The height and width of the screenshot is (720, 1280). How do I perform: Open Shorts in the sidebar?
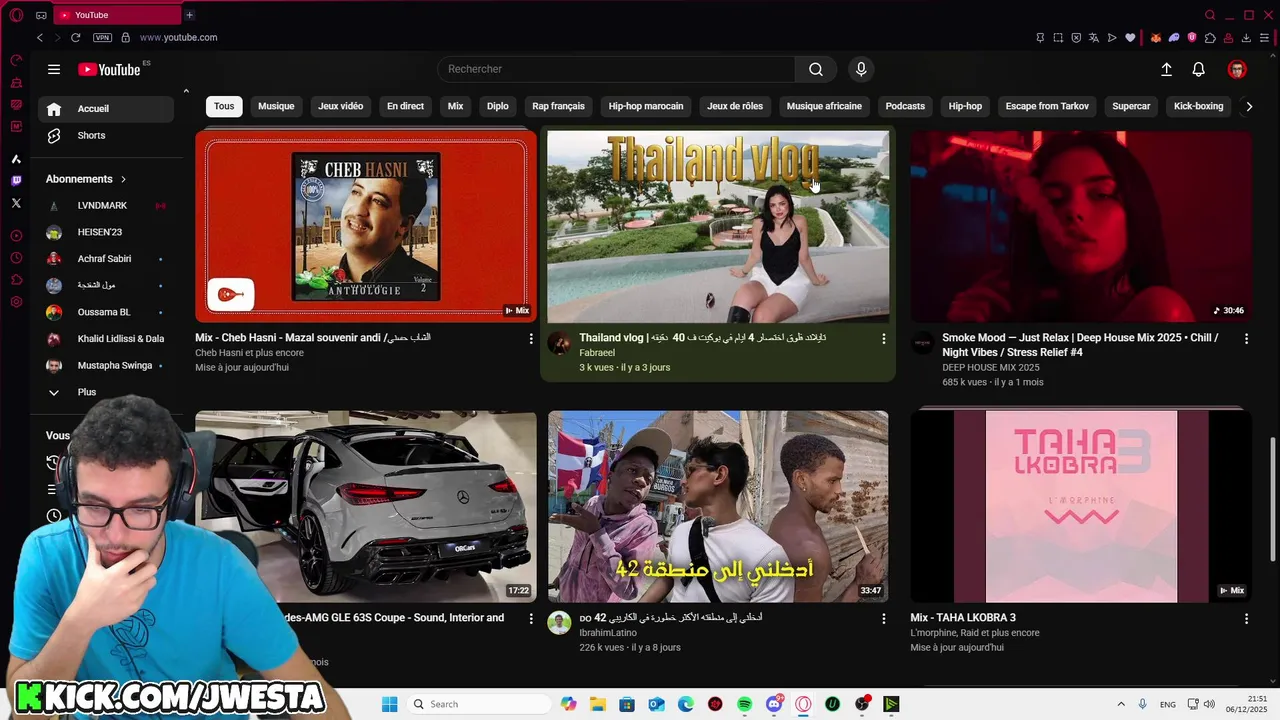pos(106,136)
